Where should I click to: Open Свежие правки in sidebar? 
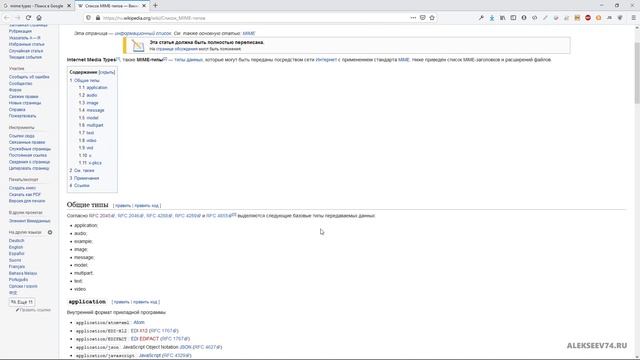pyautogui.click(x=24, y=97)
